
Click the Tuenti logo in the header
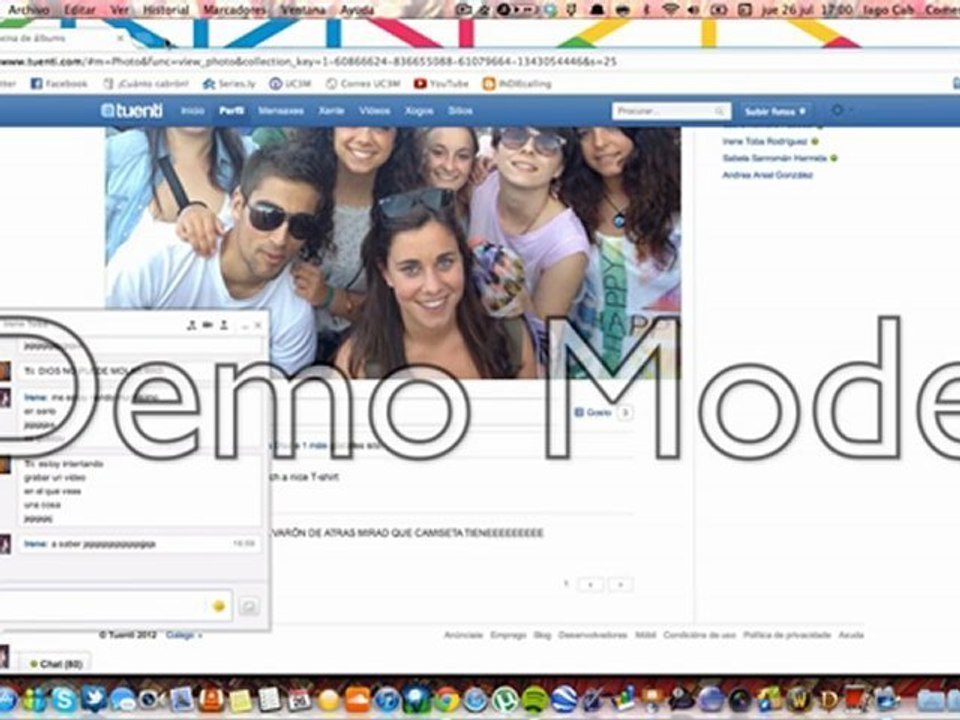point(132,111)
